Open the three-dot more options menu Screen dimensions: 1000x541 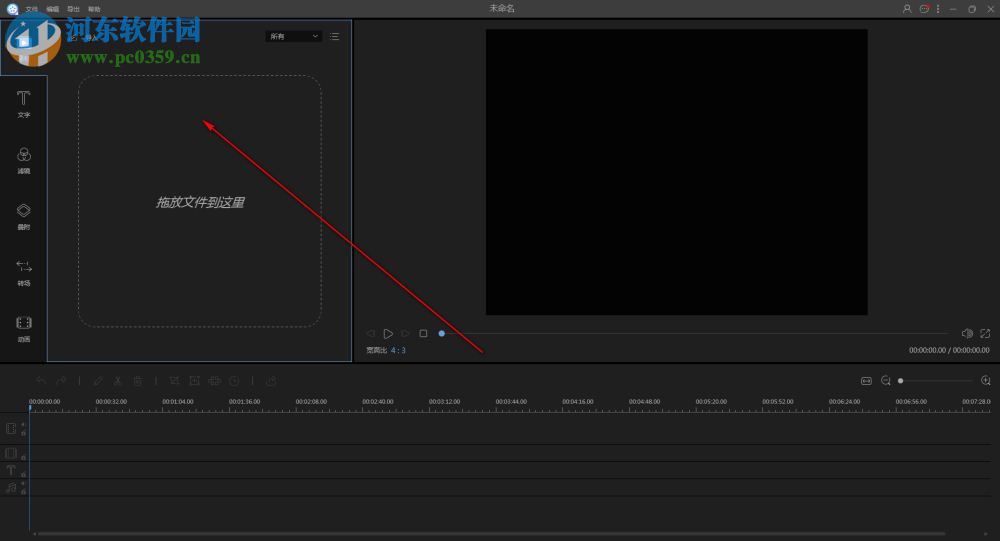(938, 9)
